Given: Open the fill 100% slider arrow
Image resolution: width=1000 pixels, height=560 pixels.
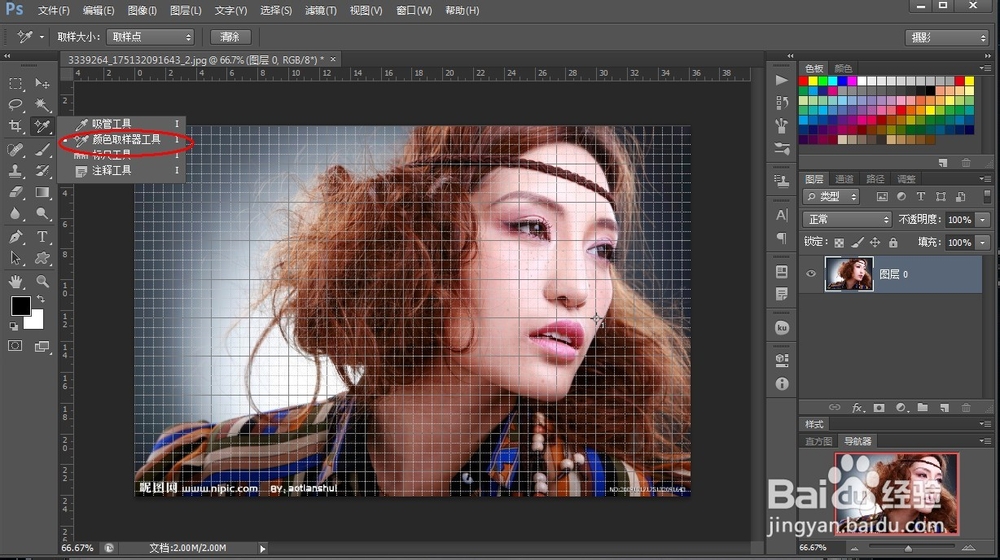Looking at the screenshot, I should 983,242.
